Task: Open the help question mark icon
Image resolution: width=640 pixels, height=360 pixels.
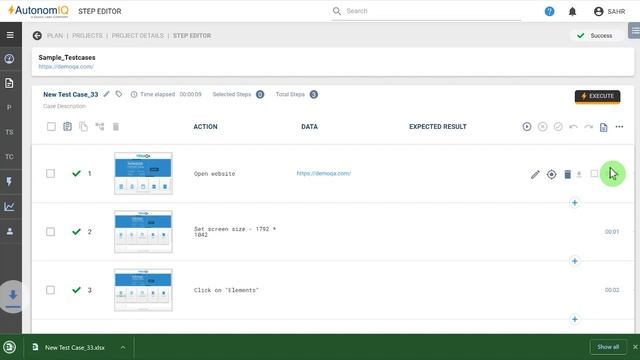Action: click(549, 11)
